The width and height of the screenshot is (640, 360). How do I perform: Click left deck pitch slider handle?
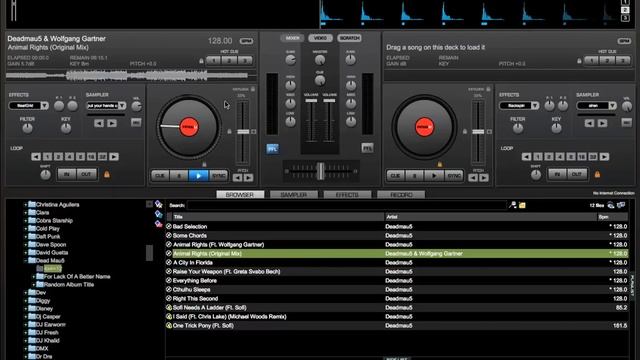[x=243, y=131]
